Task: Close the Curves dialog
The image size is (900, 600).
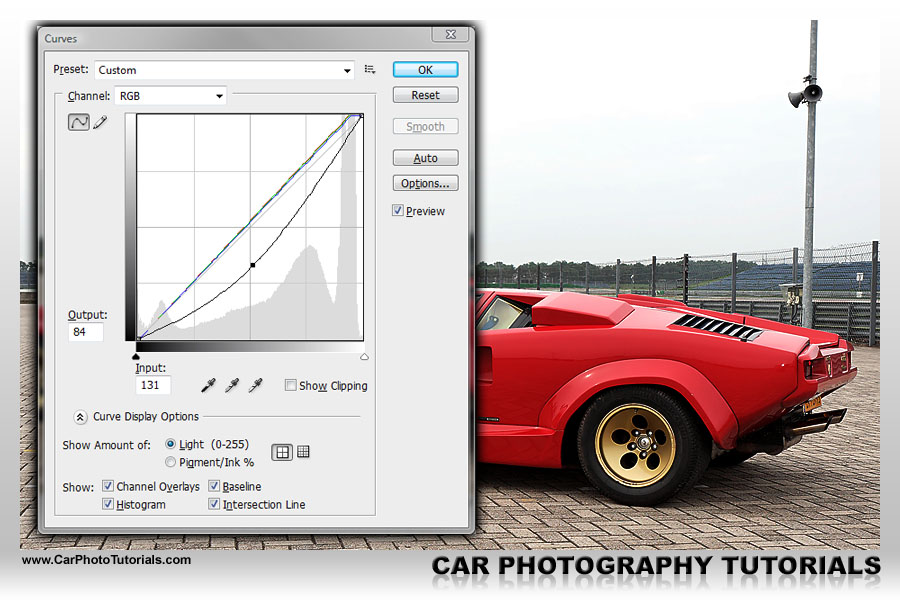Action: coord(451,34)
